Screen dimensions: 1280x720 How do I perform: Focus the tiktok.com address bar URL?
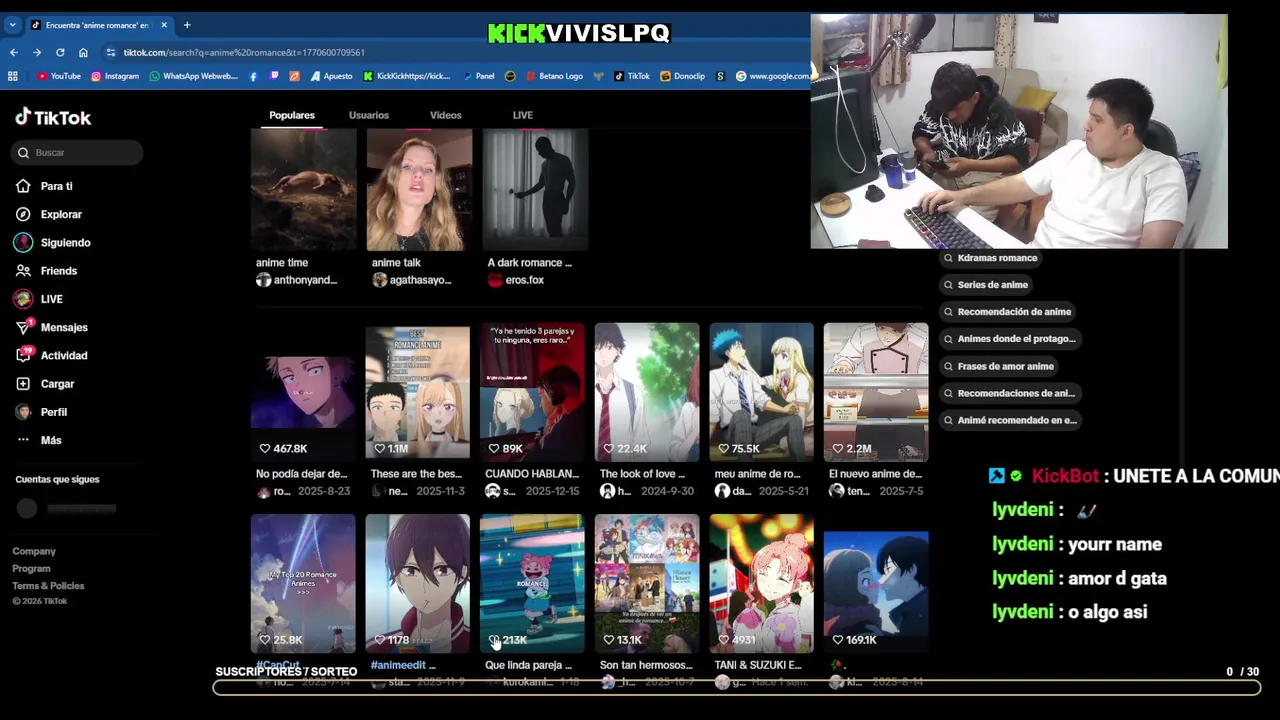coord(243,52)
